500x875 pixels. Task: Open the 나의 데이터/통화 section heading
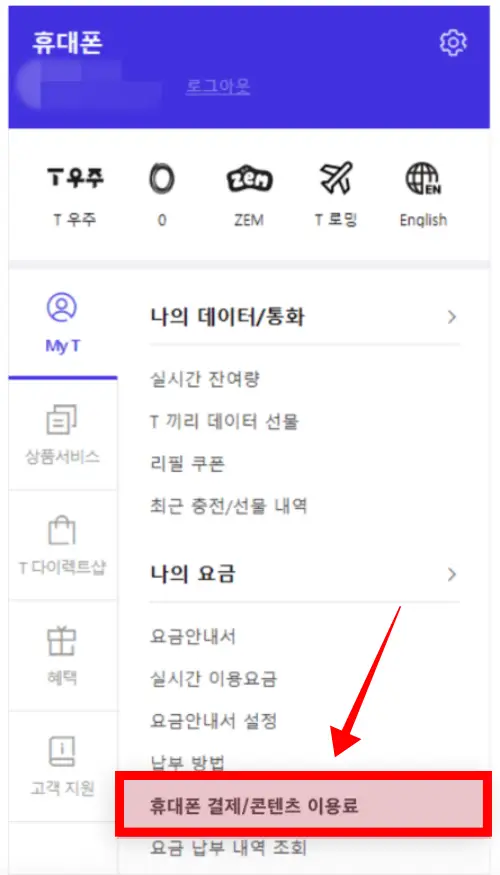pyautogui.click(x=228, y=318)
